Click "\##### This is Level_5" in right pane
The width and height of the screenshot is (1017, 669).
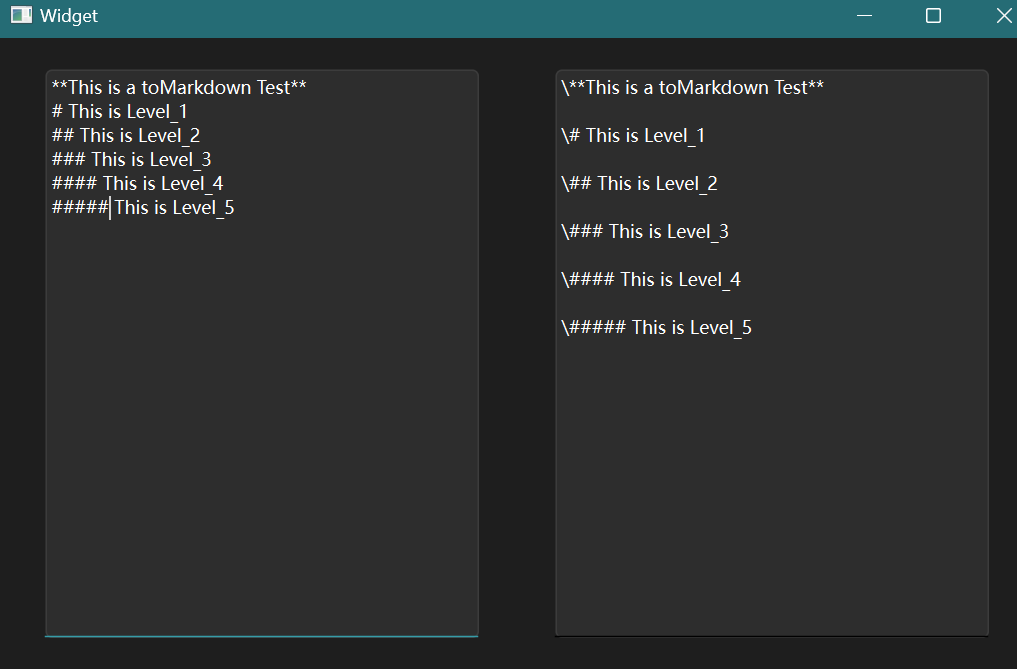(656, 328)
